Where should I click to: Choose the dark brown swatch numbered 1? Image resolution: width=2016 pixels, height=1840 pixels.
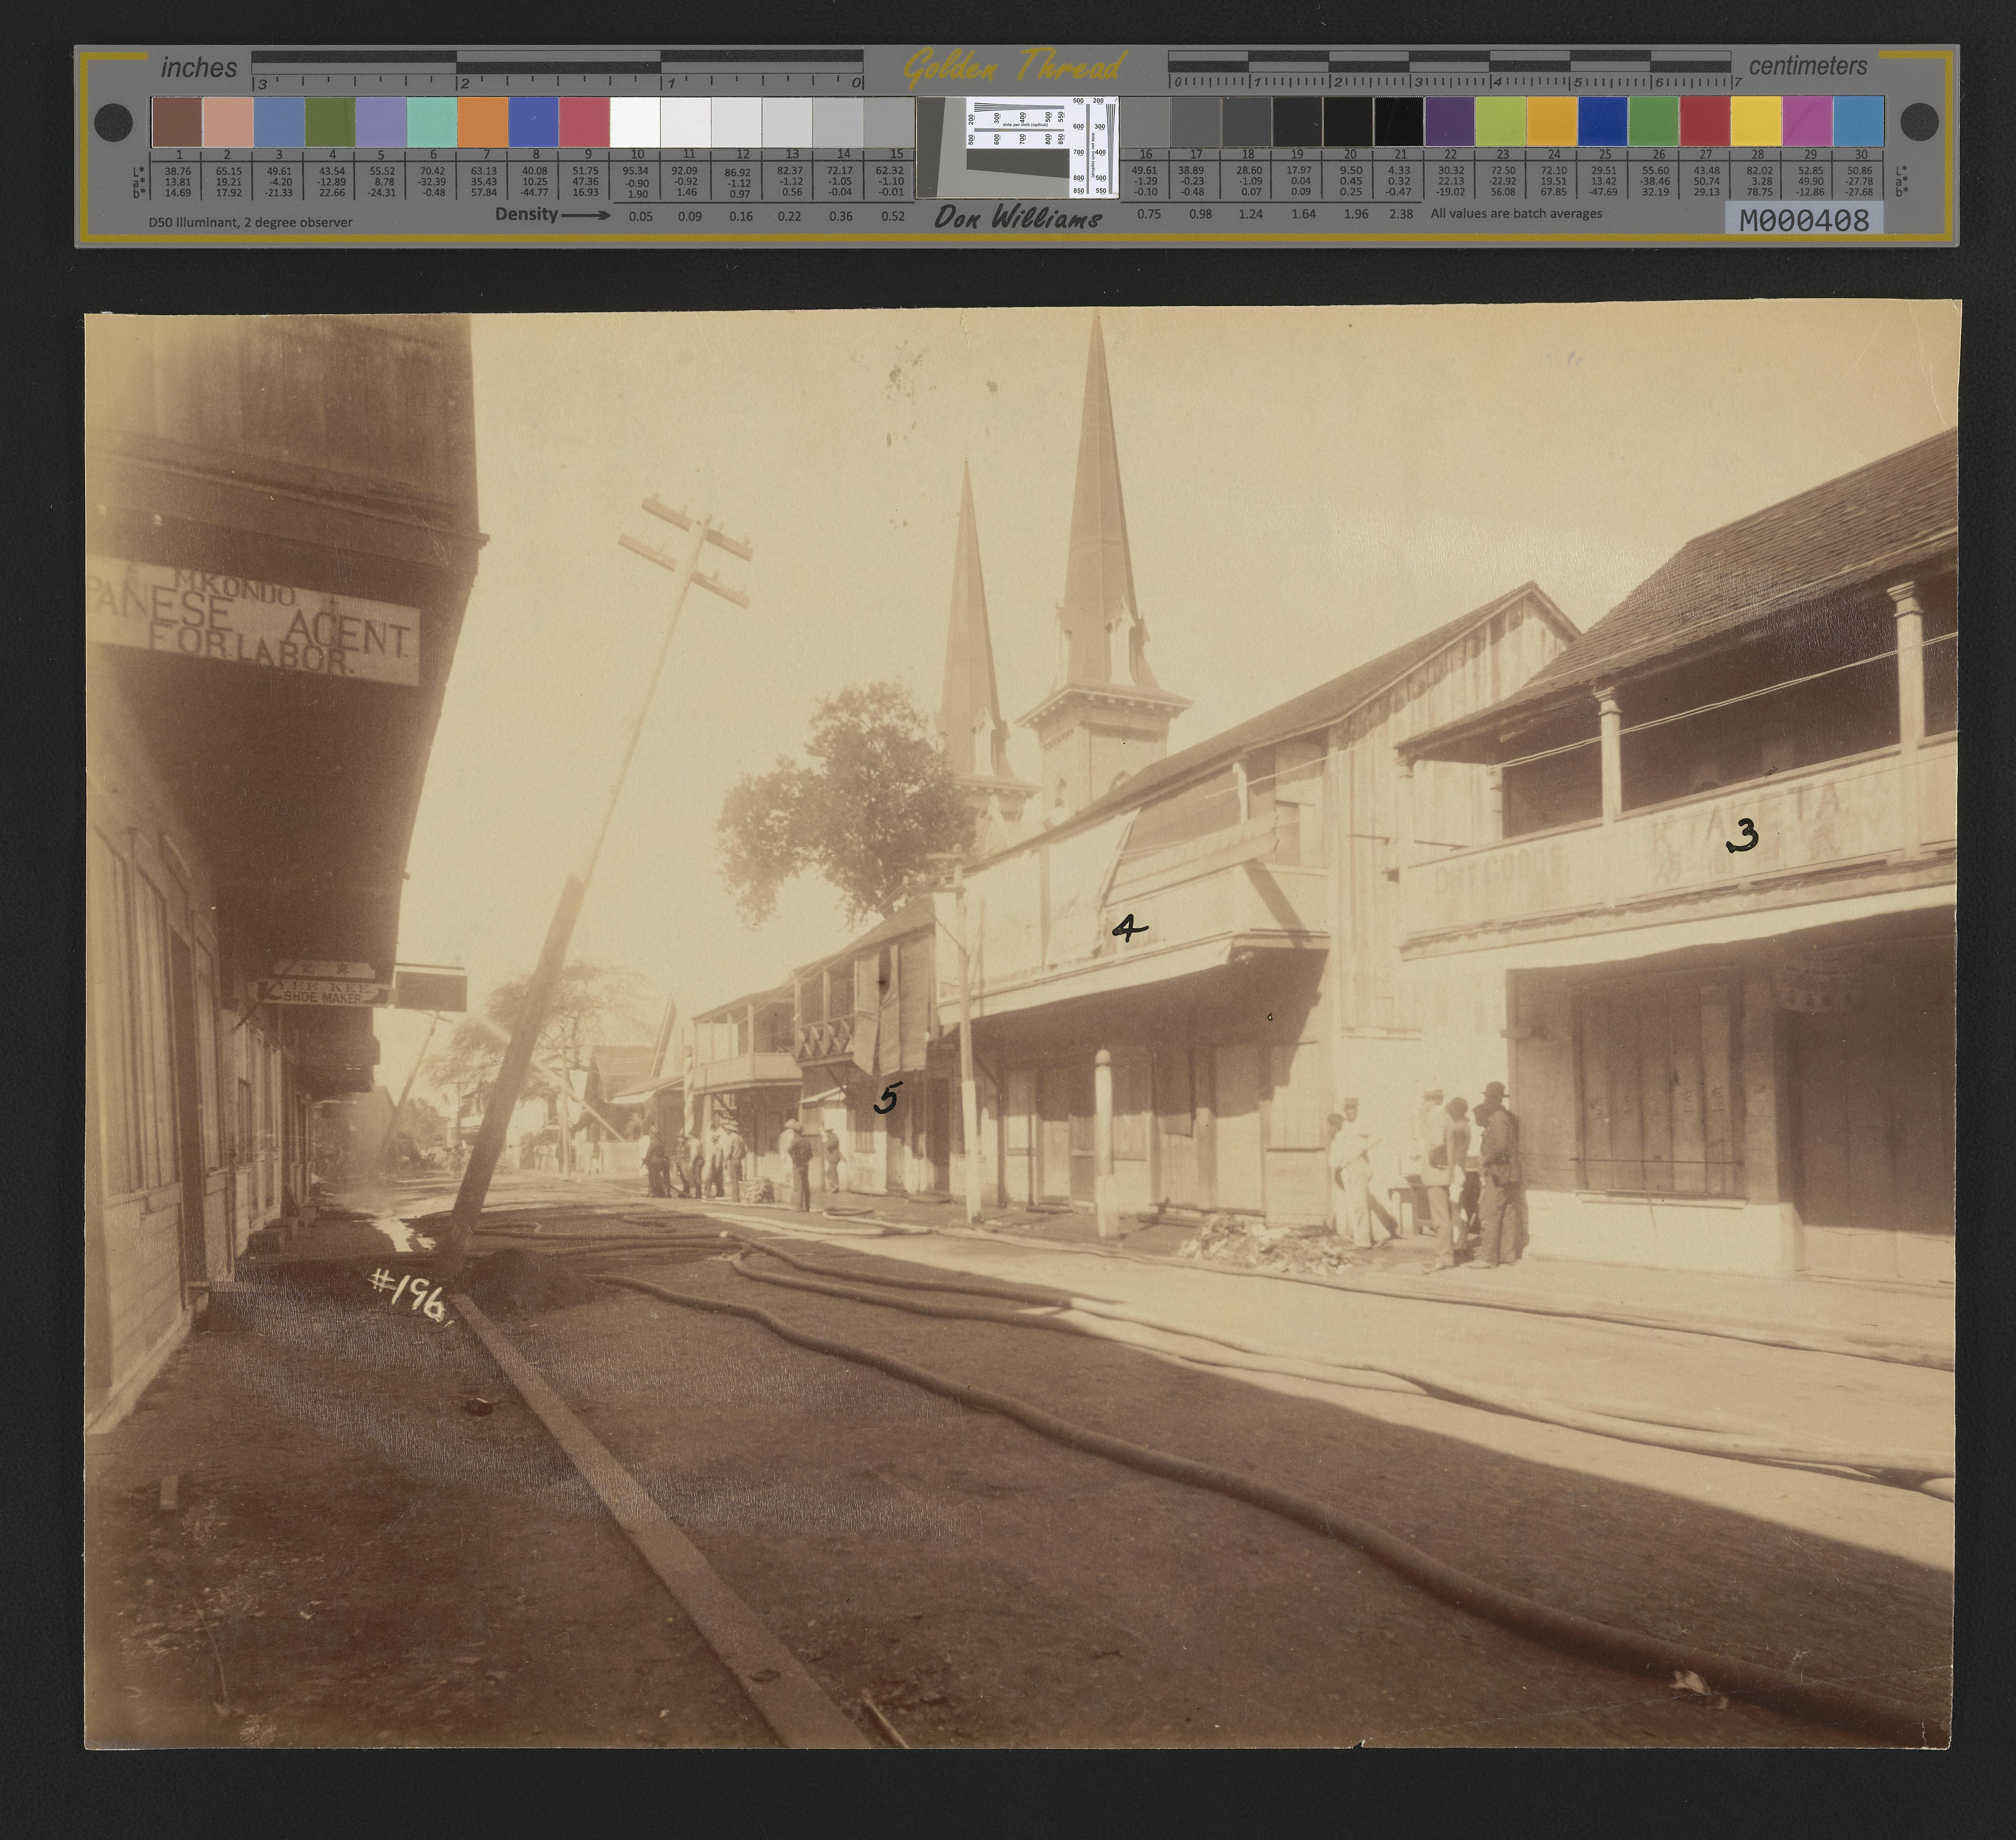click(177, 122)
